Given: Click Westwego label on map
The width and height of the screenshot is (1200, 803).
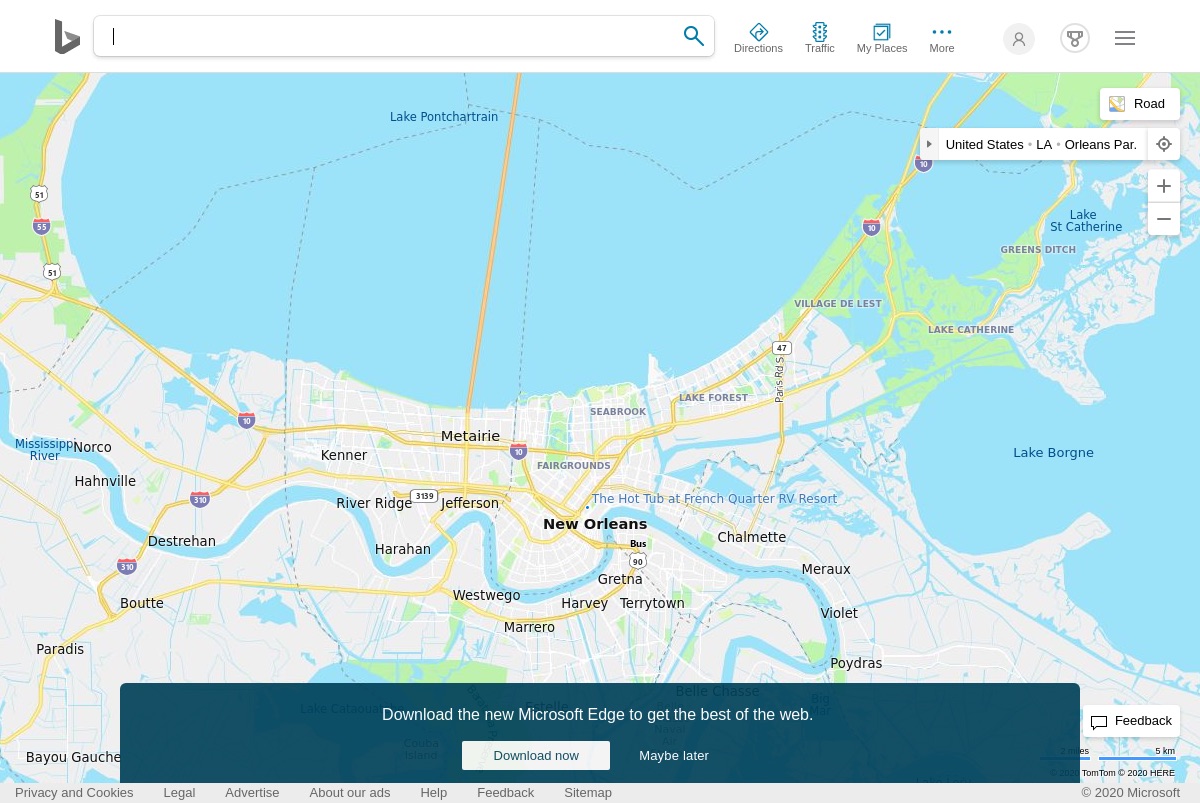Looking at the screenshot, I should 486,595.
